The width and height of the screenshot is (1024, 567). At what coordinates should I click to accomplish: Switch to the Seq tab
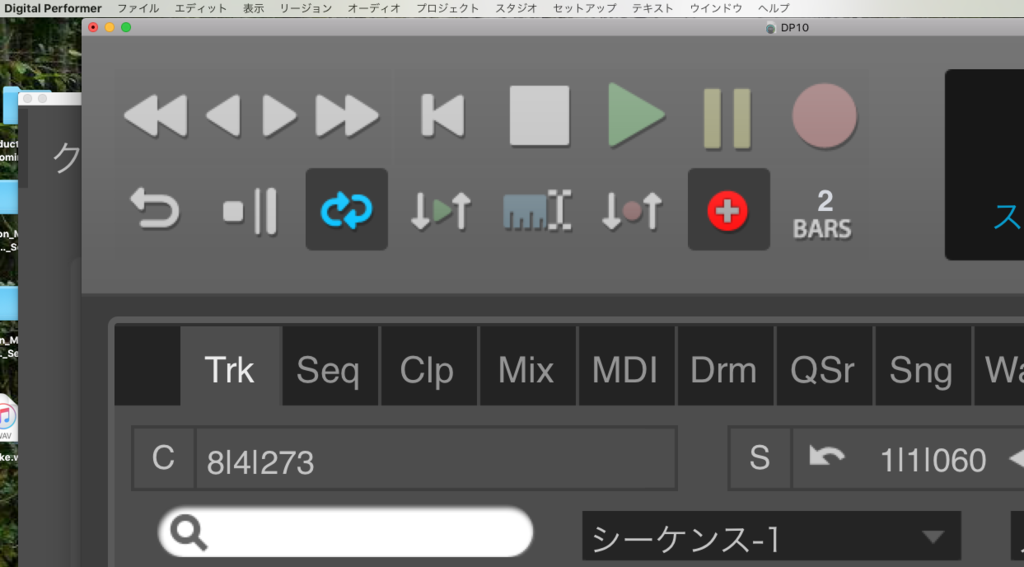point(330,366)
